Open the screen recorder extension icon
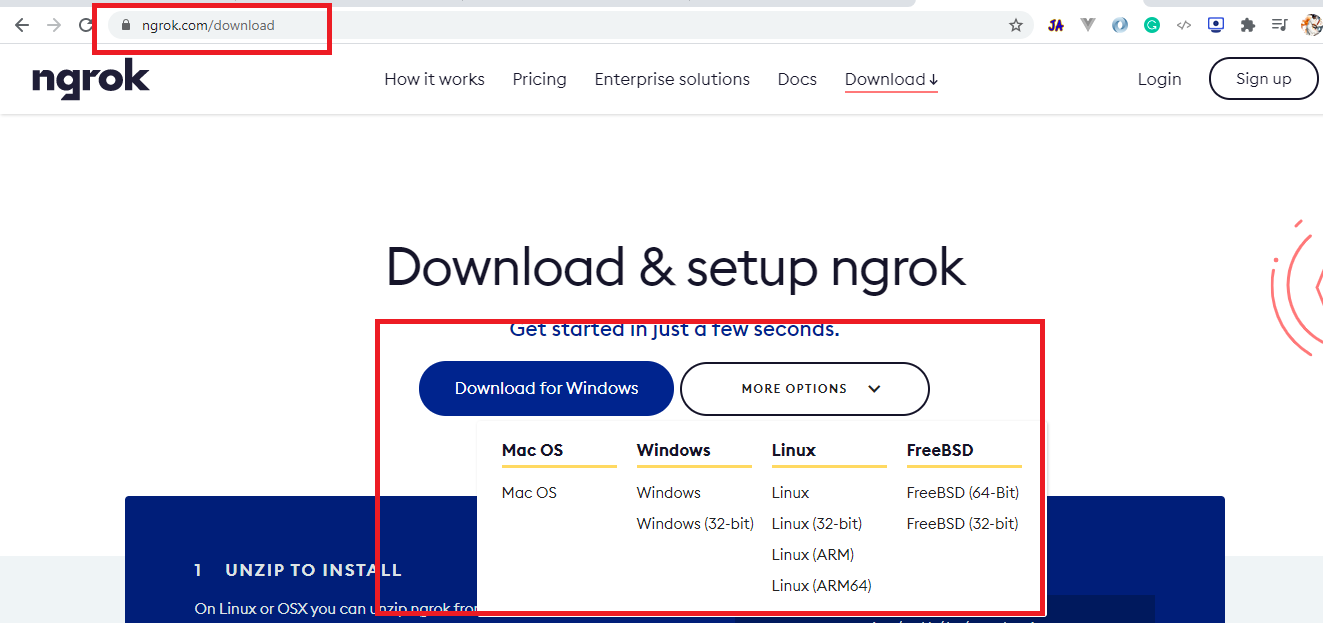Image resolution: width=1323 pixels, height=623 pixels. [x=1216, y=25]
